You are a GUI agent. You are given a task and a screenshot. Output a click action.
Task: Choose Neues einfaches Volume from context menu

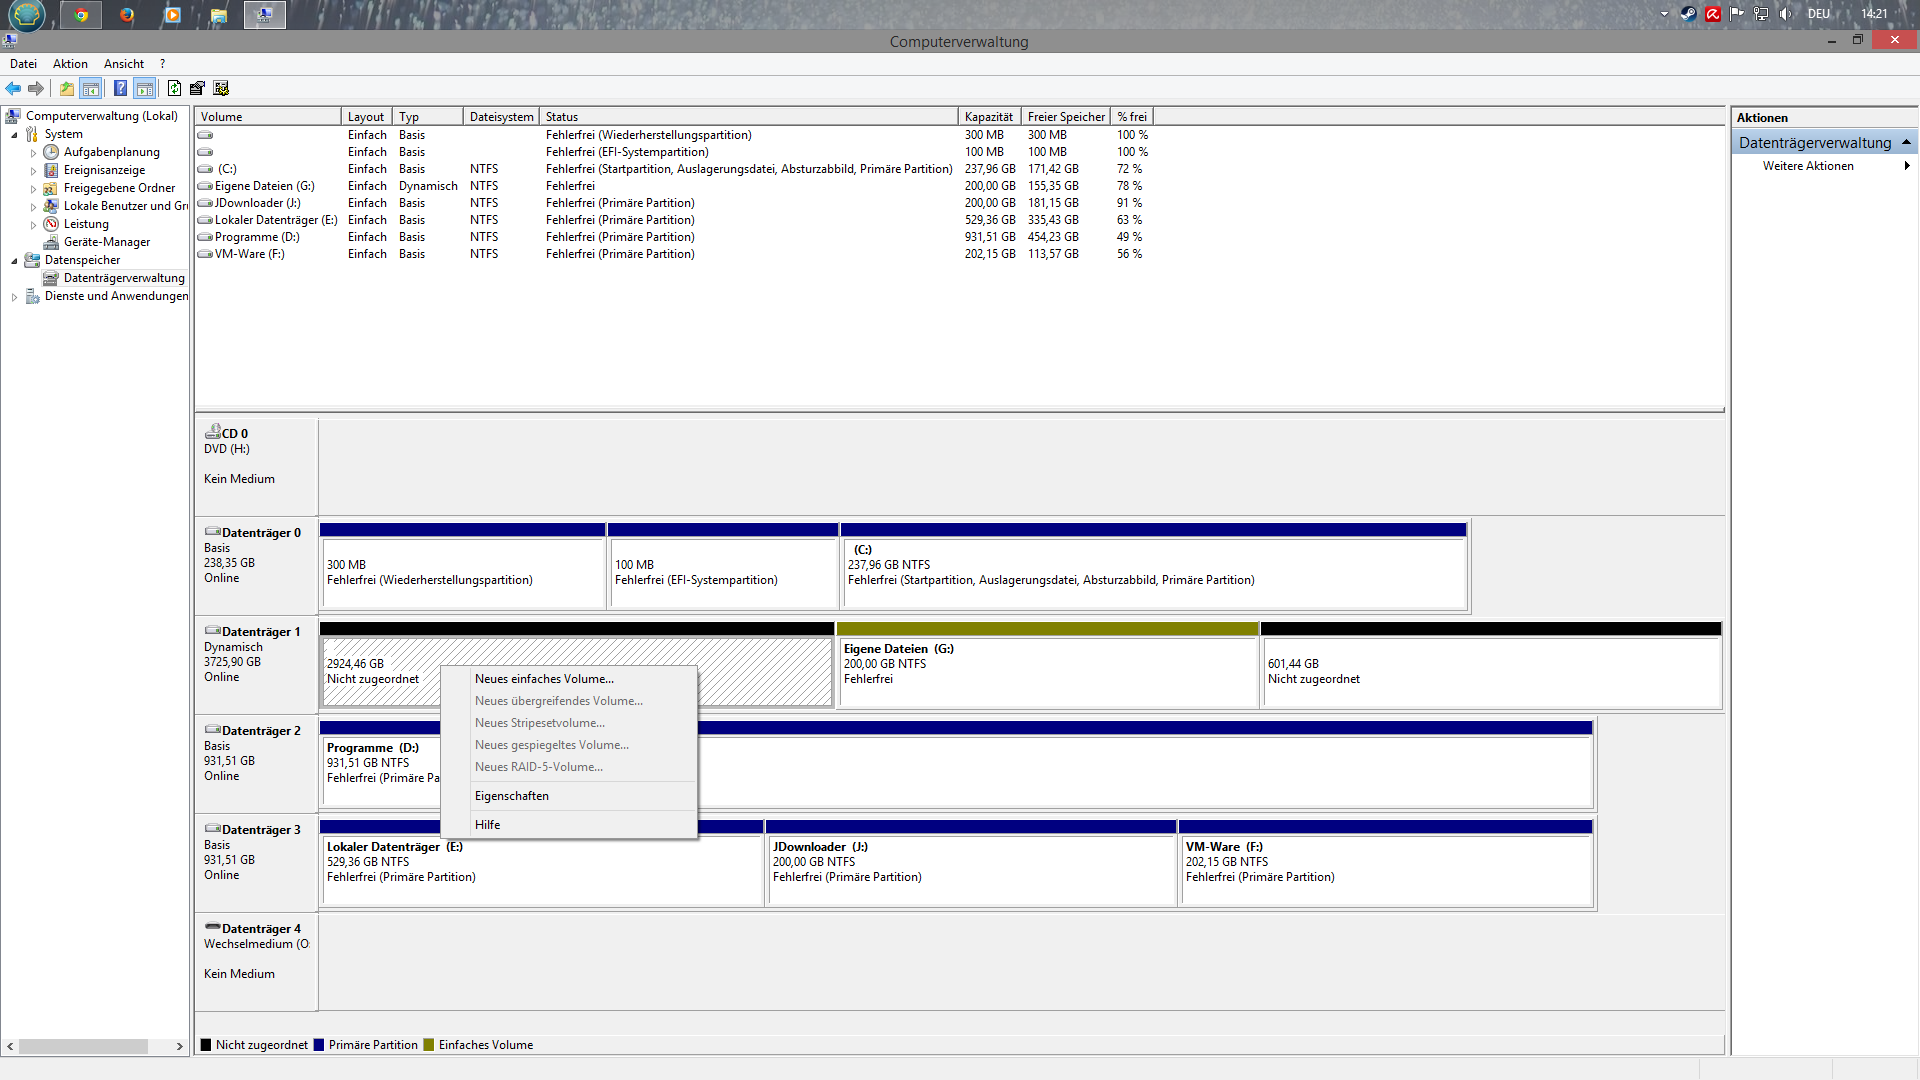544,679
